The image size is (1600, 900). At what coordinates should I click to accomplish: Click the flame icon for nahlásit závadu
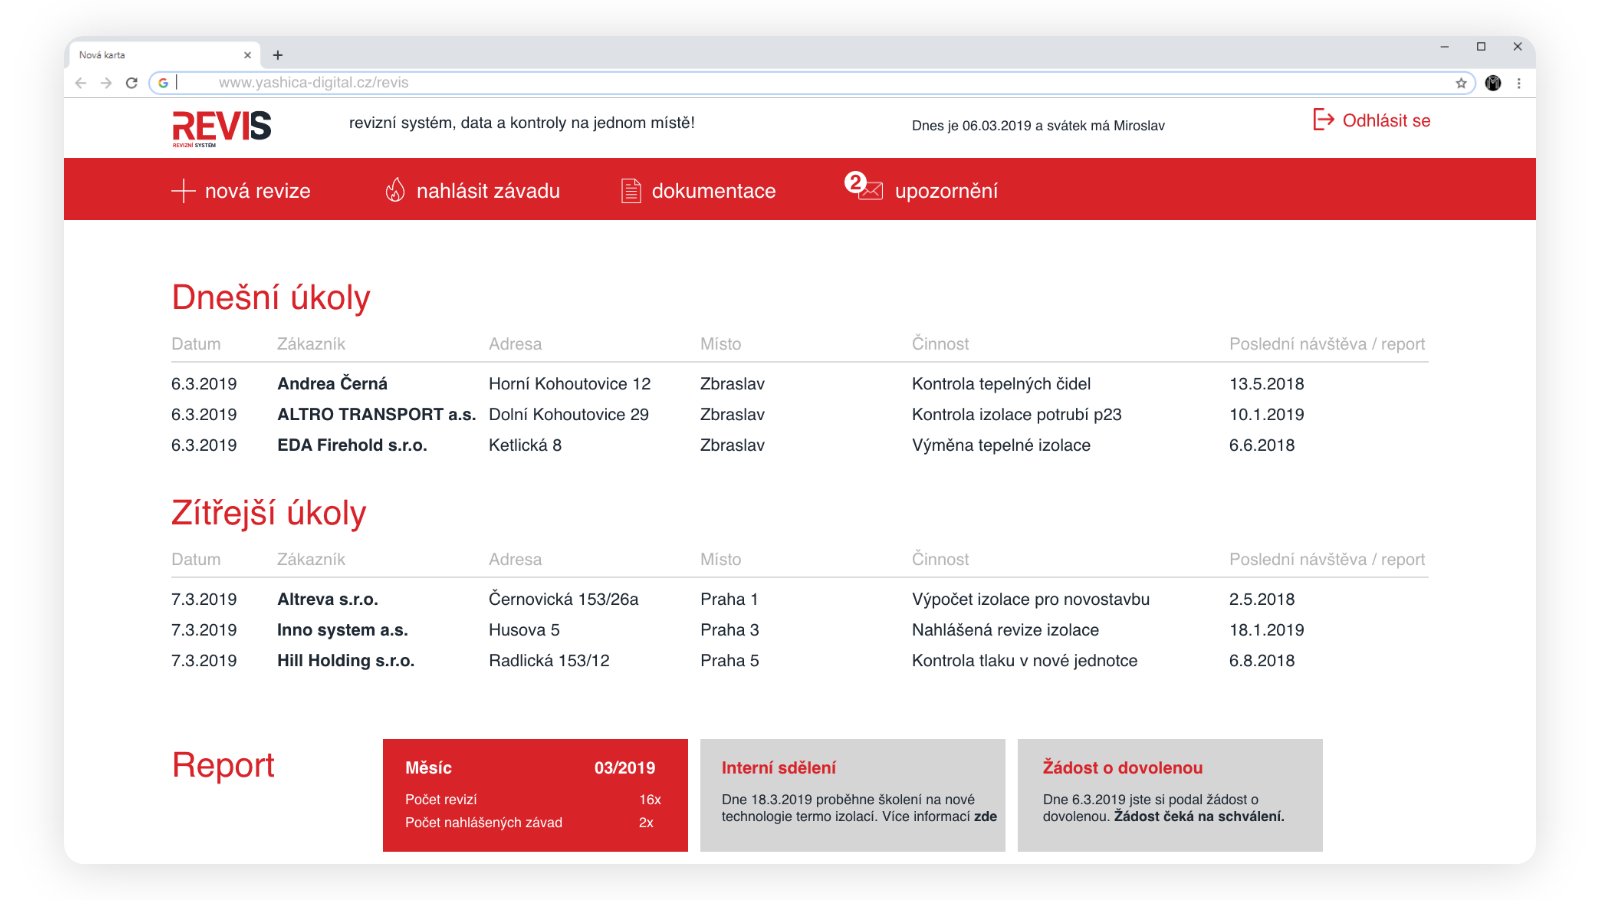click(395, 190)
